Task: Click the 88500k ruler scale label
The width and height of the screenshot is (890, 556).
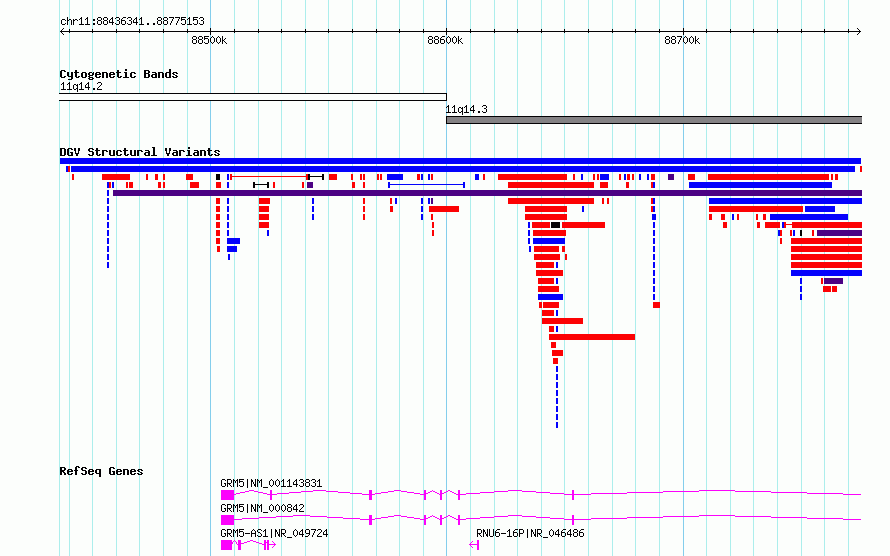Action: (209, 40)
